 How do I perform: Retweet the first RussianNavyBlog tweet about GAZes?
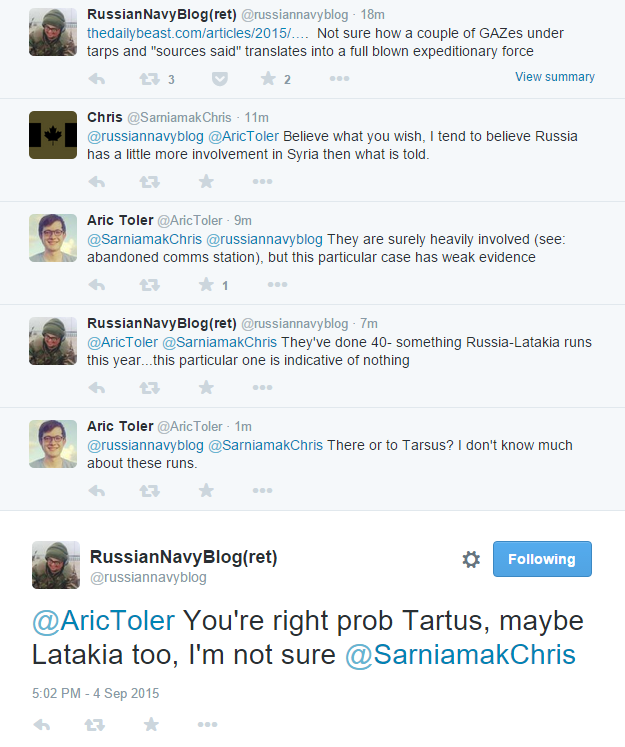click(150, 78)
